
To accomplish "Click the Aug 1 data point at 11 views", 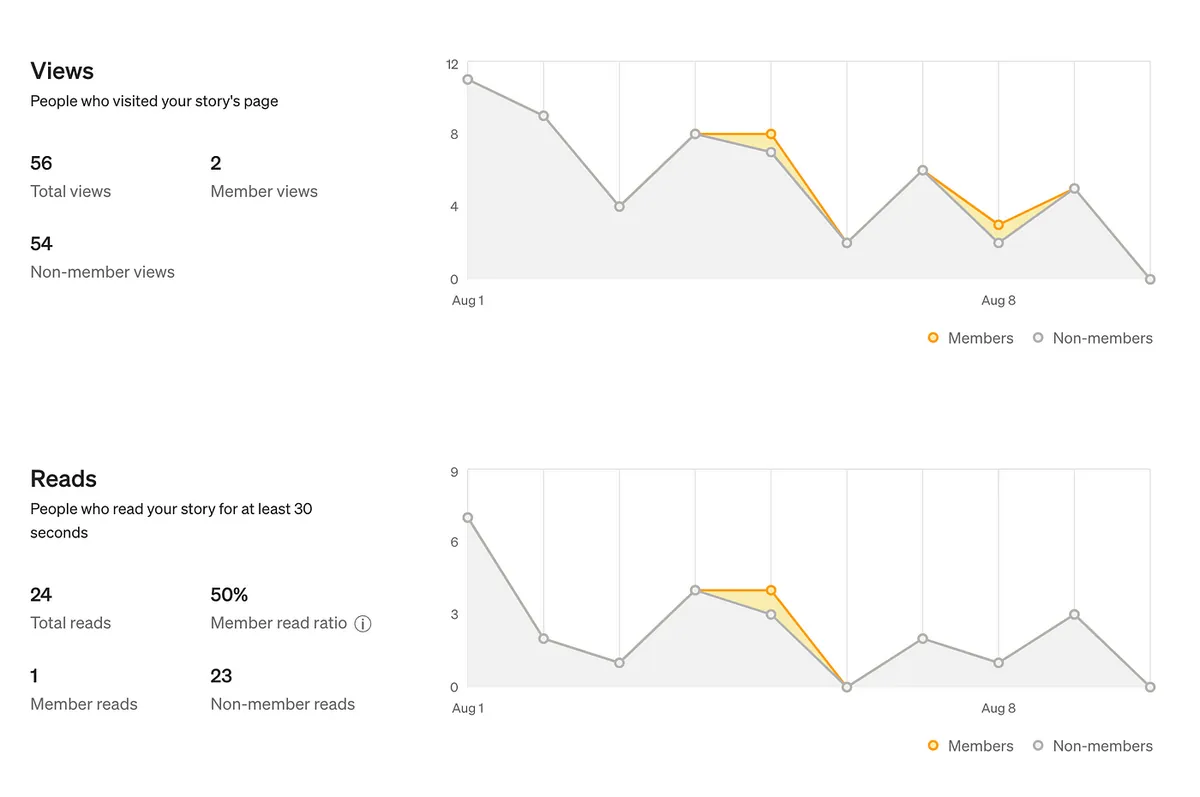I will tap(468, 80).
